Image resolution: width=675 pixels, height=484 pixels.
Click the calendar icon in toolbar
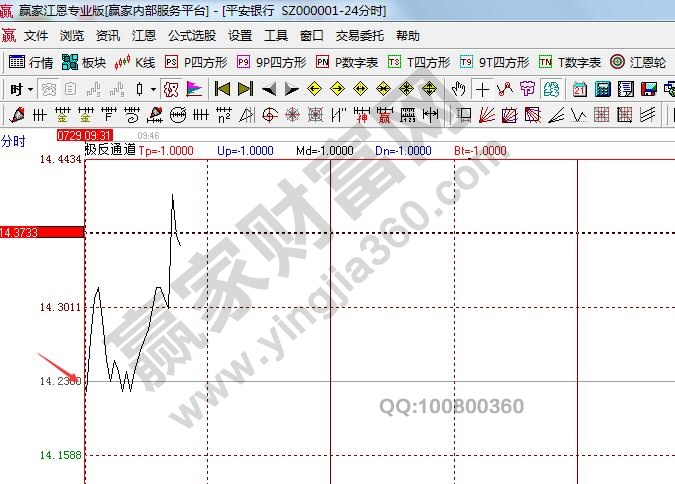point(581,89)
